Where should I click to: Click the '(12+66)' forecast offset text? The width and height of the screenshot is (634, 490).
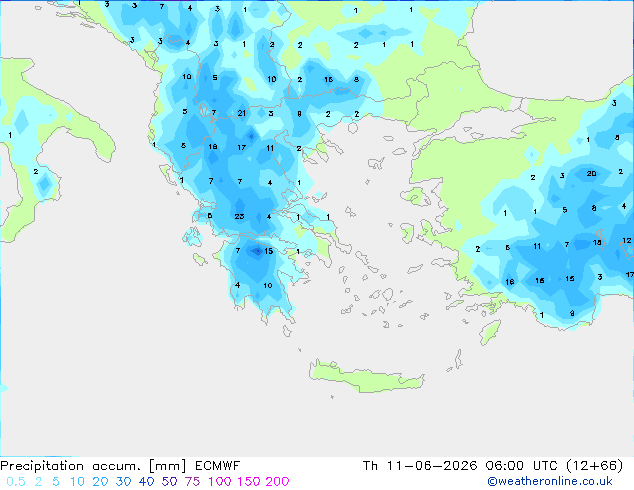coord(594,466)
